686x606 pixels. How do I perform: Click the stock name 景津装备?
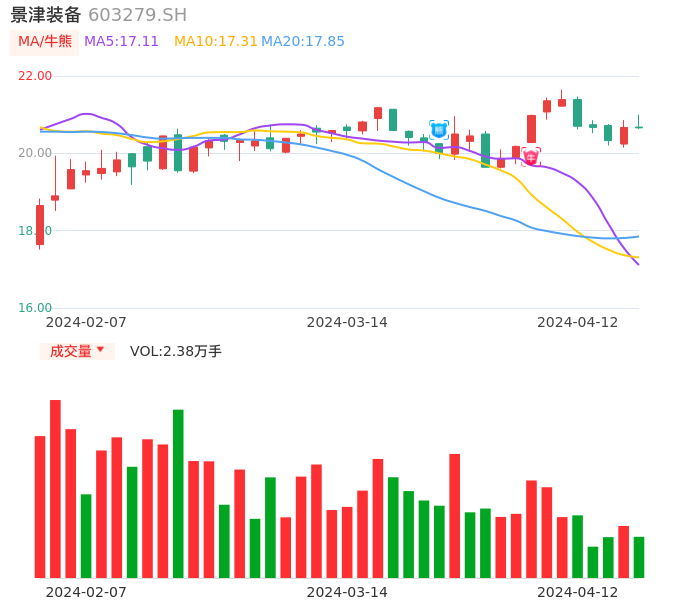(46, 15)
